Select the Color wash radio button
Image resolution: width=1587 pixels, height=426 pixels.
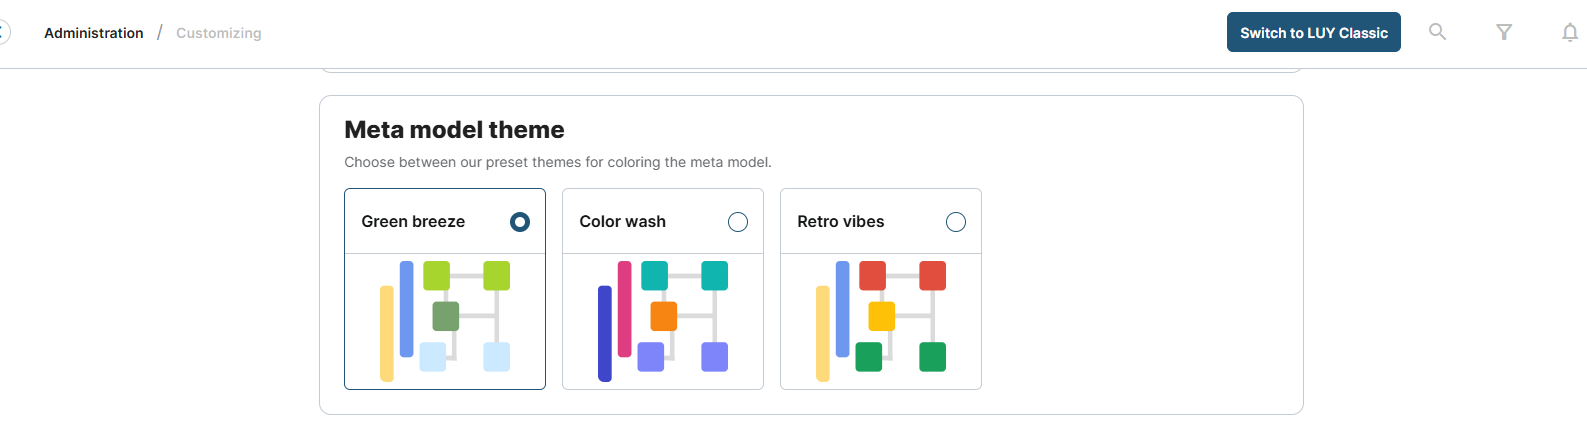click(x=738, y=222)
